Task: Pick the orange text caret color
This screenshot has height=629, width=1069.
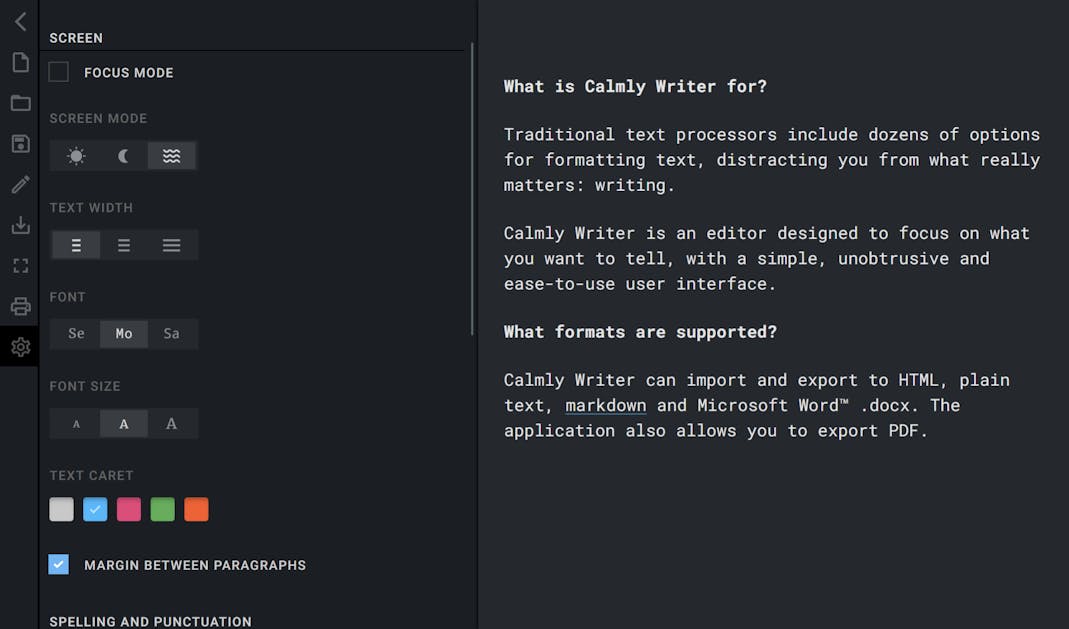Action: coord(196,509)
